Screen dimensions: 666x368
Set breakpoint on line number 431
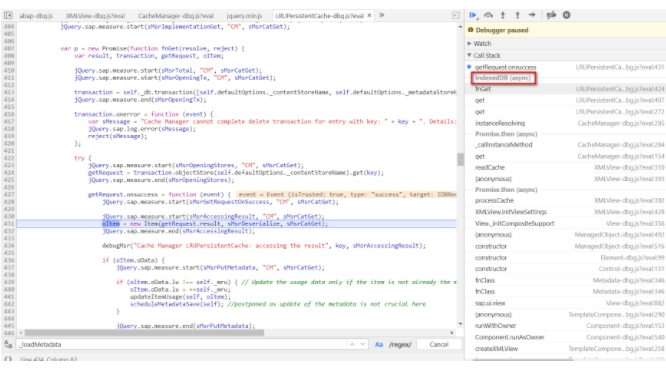tap(8, 224)
